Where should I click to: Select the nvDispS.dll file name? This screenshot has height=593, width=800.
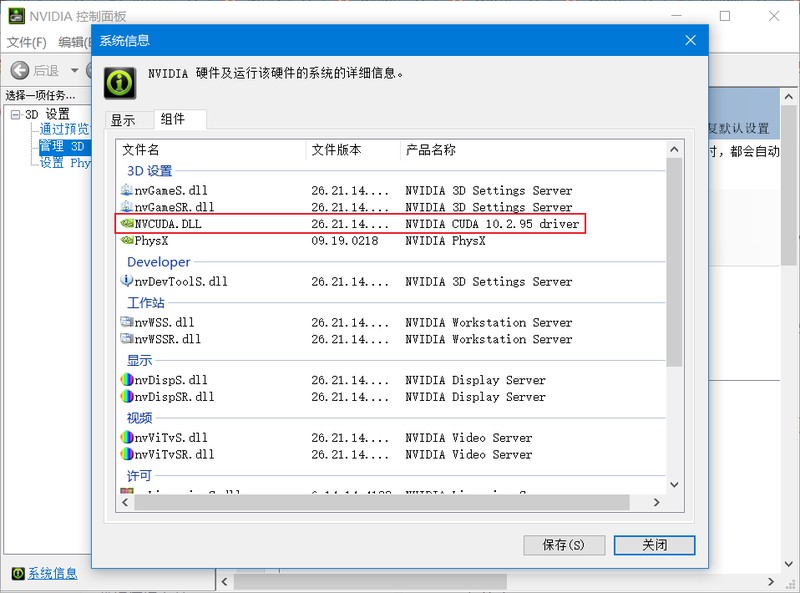coord(171,380)
